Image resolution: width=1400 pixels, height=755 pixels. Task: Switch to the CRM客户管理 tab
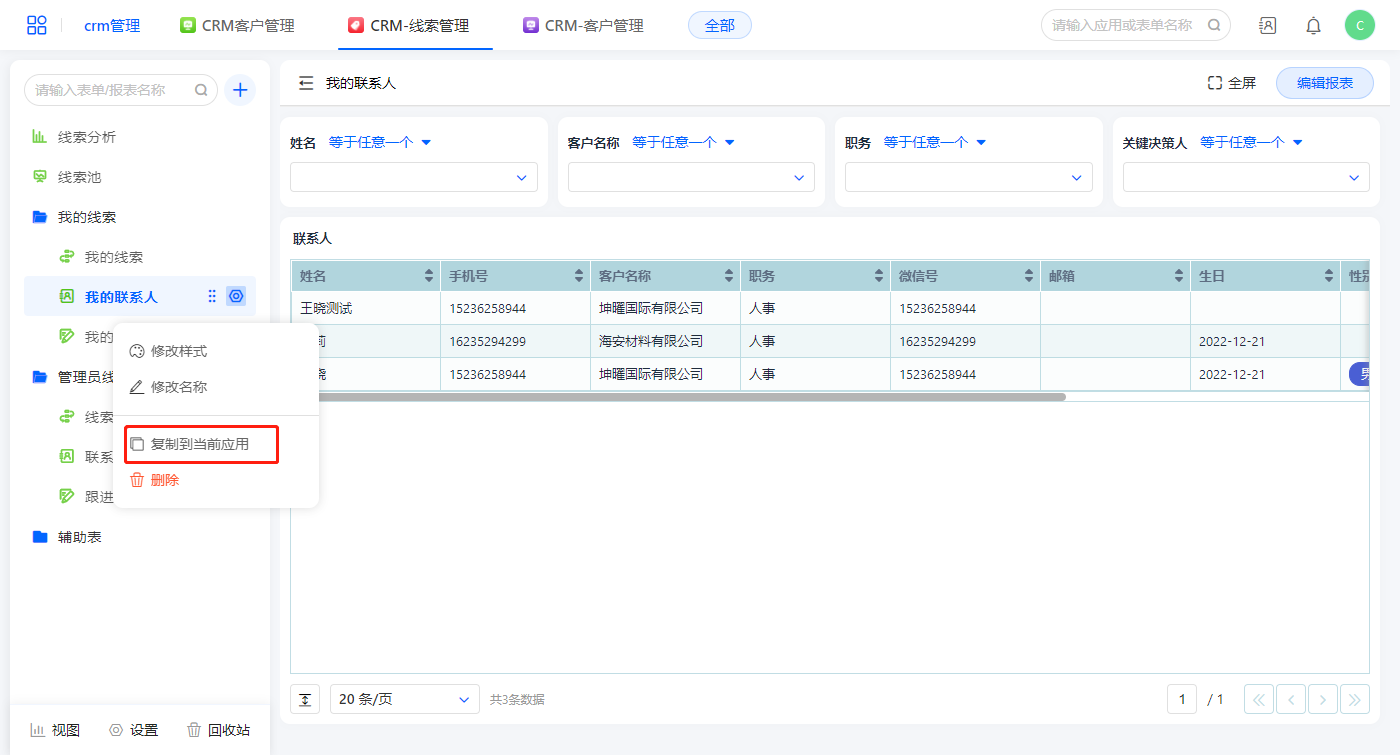click(238, 26)
